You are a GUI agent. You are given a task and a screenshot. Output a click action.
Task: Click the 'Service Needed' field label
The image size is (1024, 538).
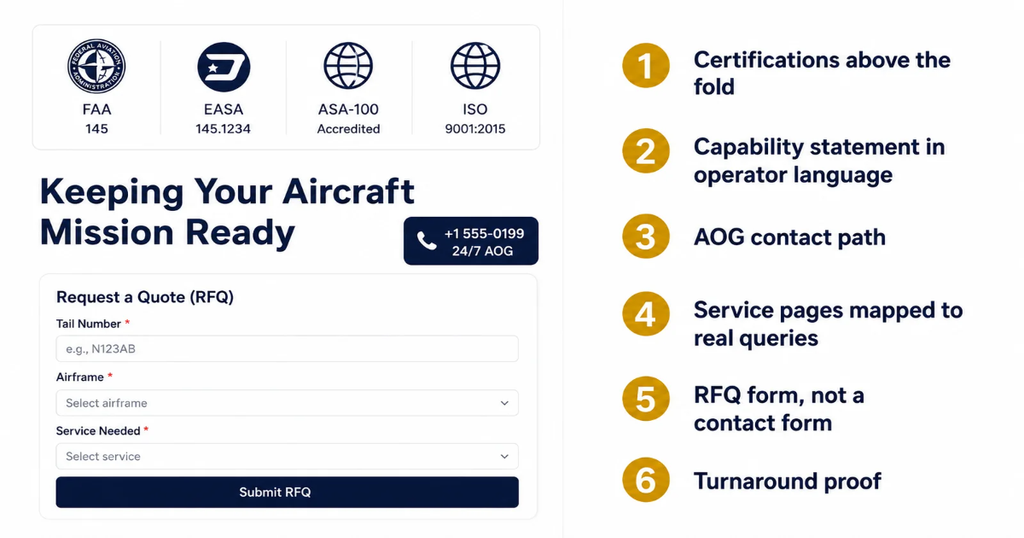(98, 431)
